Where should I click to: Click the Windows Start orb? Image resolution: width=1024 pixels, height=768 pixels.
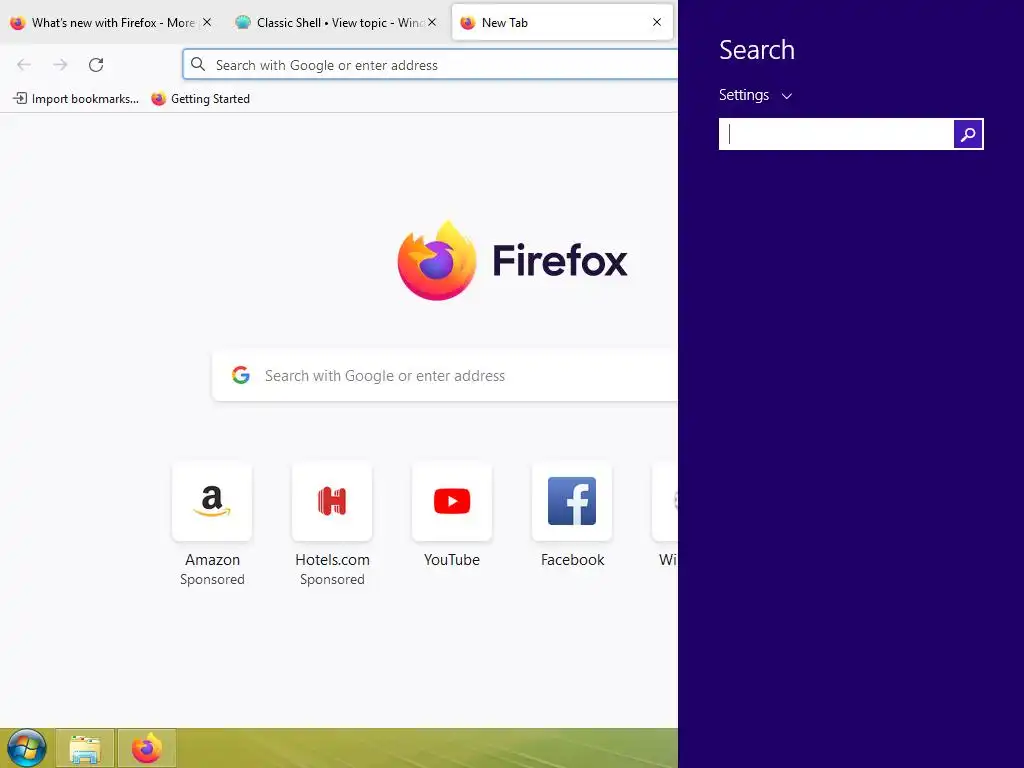pos(27,748)
